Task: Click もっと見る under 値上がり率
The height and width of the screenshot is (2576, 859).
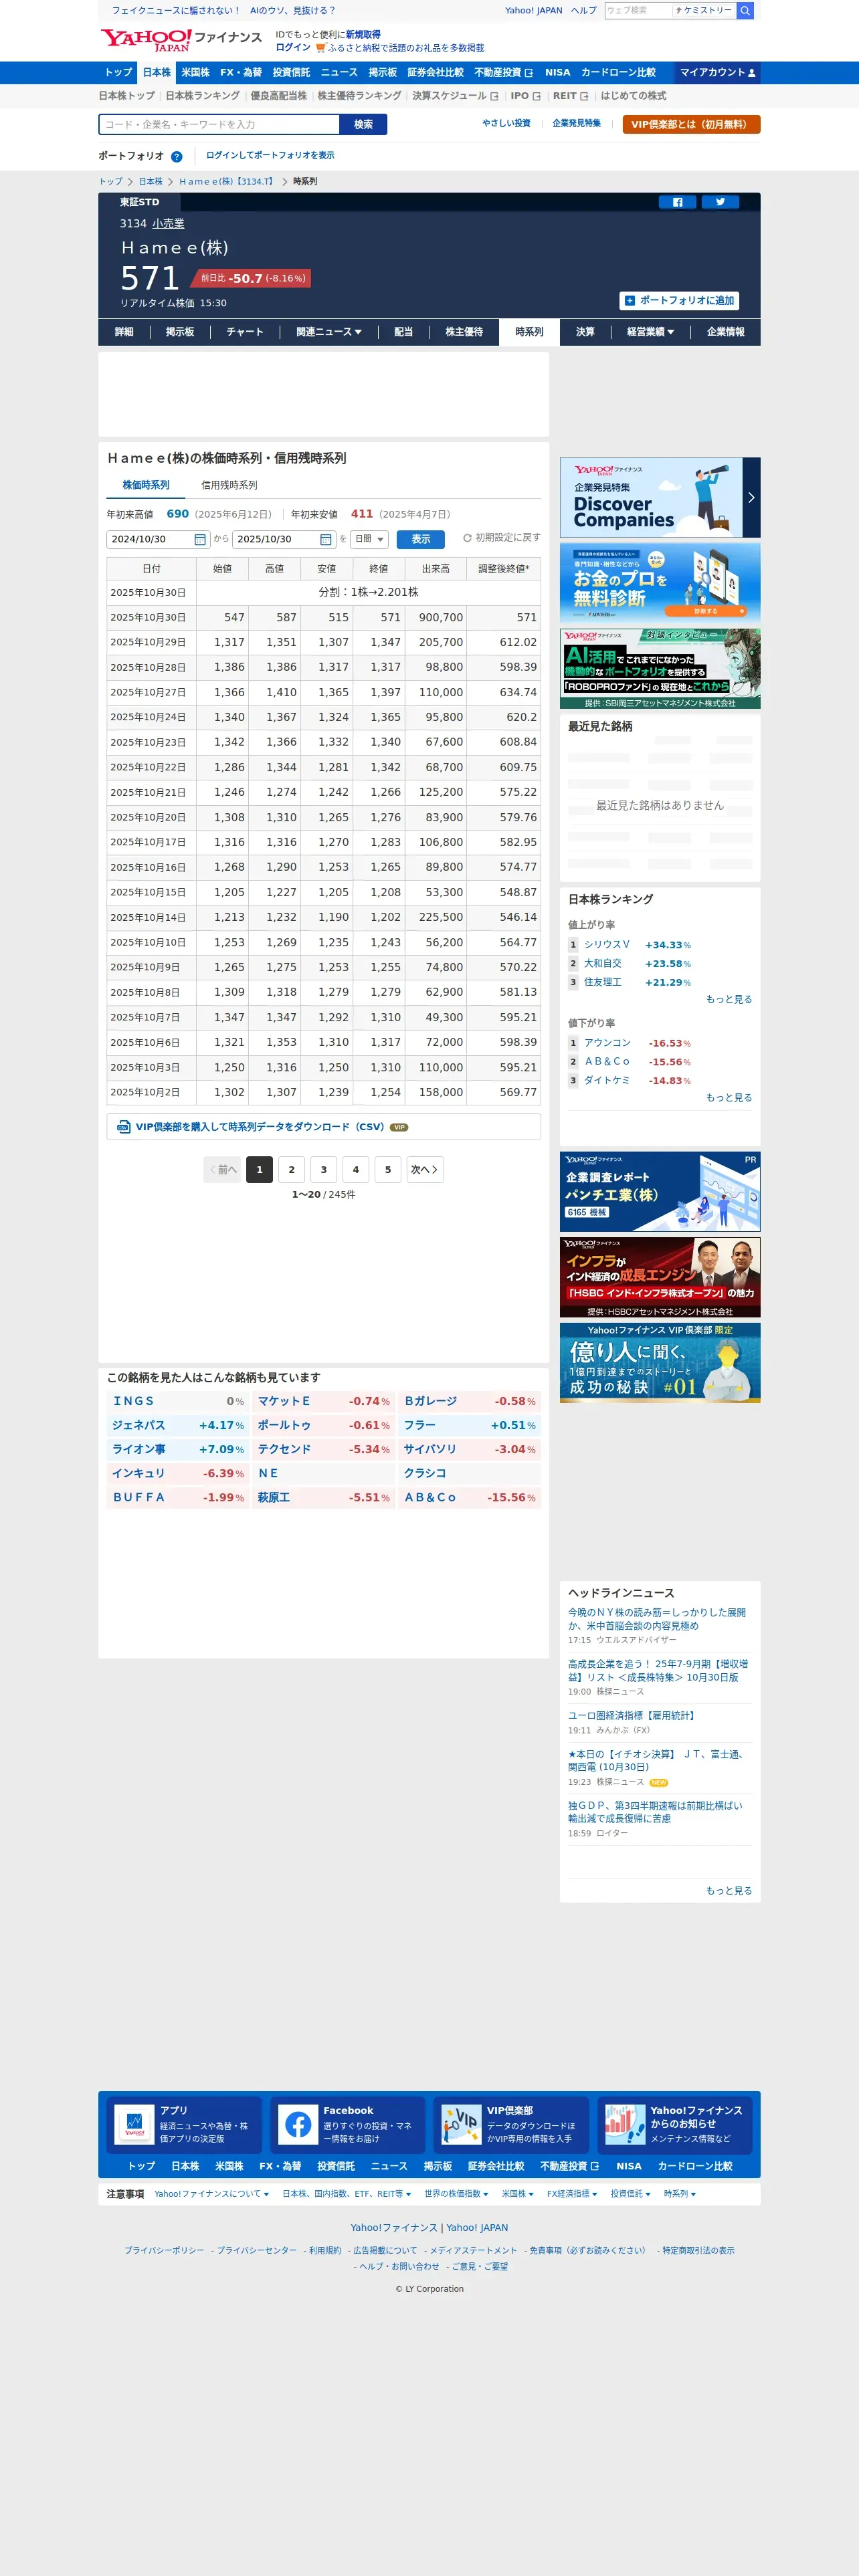Action: pos(729,999)
